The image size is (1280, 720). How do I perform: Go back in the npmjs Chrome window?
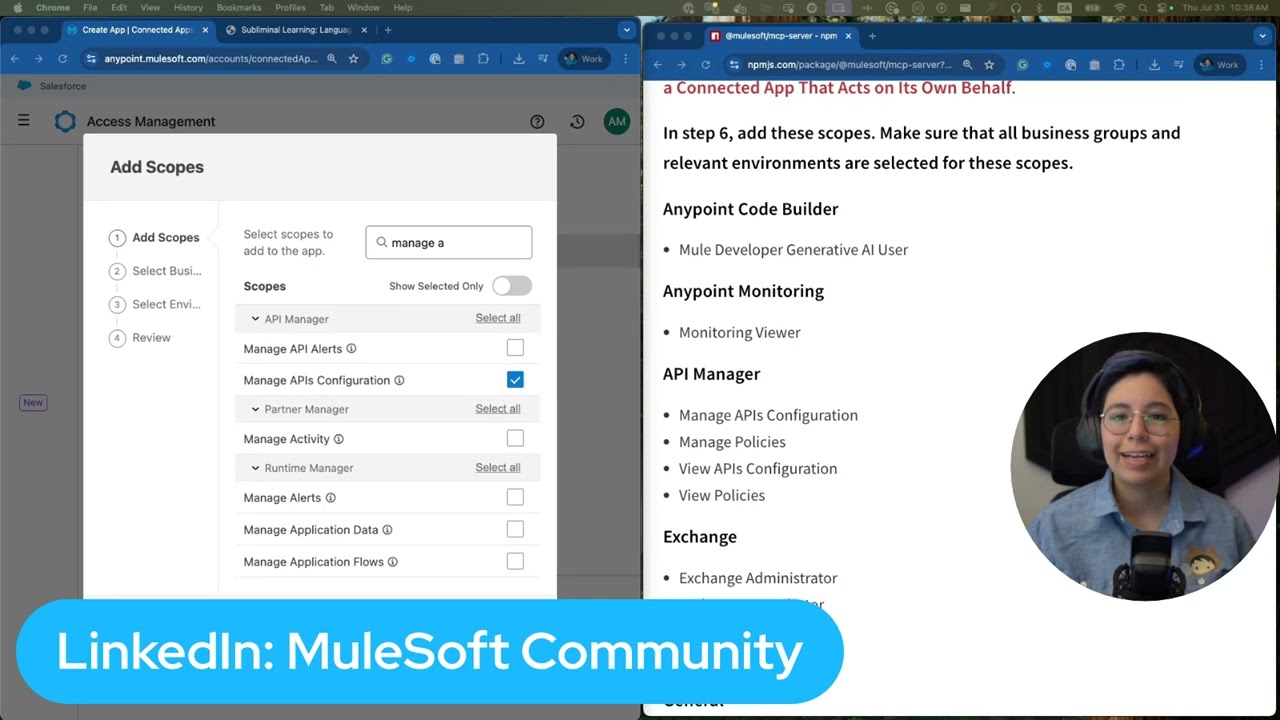(657, 65)
